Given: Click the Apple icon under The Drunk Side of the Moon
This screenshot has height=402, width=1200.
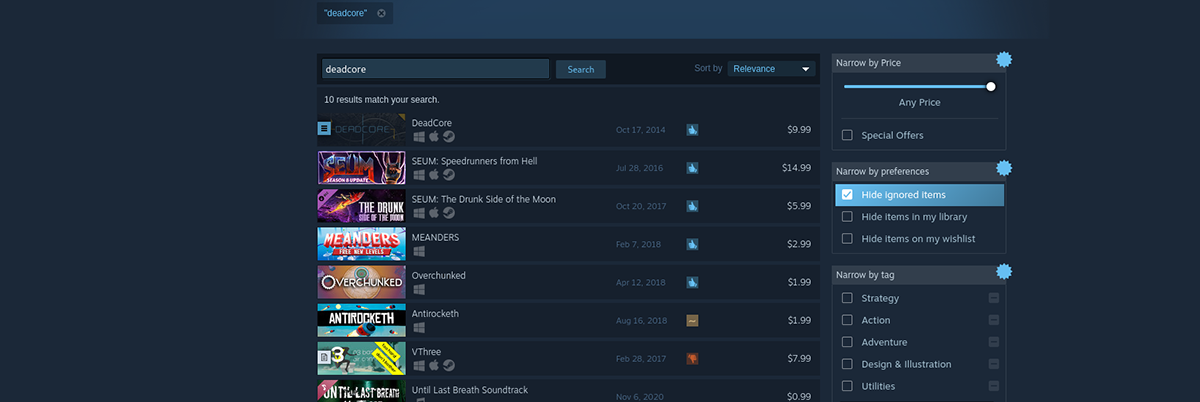Looking at the screenshot, I should (x=434, y=212).
